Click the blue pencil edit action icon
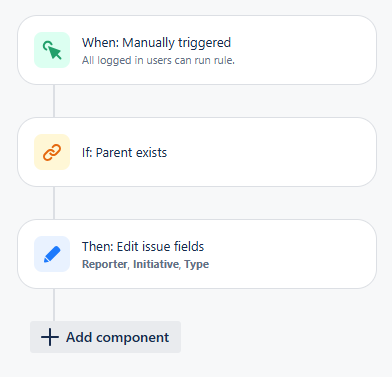Screen dimensions: 392x377 [x=52, y=254]
